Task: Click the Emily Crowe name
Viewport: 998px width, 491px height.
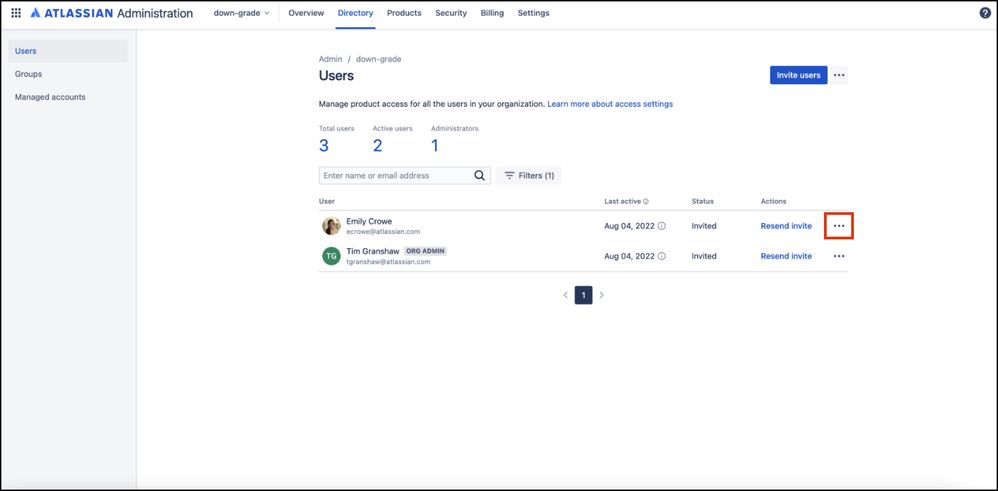Action: click(x=369, y=221)
